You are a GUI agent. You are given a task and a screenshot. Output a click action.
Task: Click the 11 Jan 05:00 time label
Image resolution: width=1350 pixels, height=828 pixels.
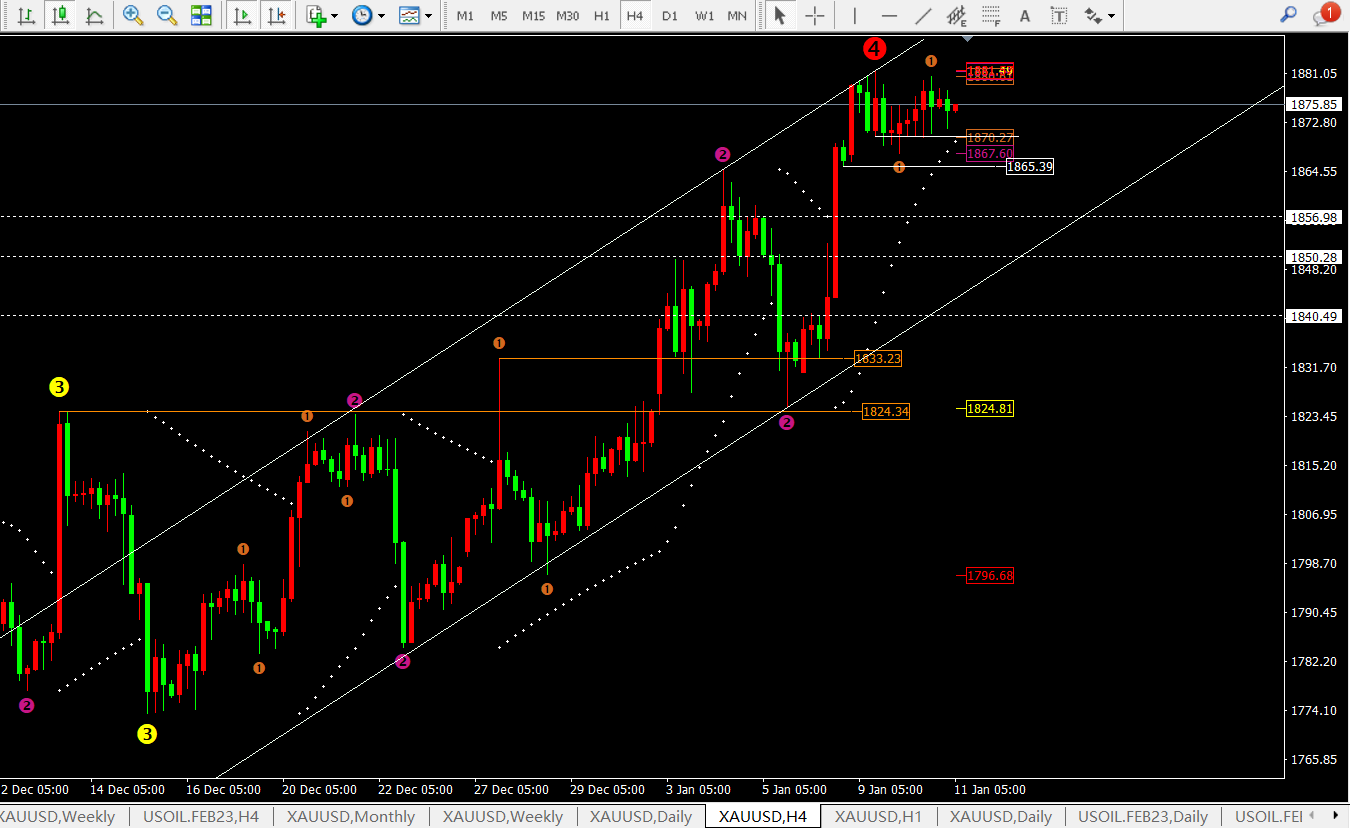click(990, 790)
